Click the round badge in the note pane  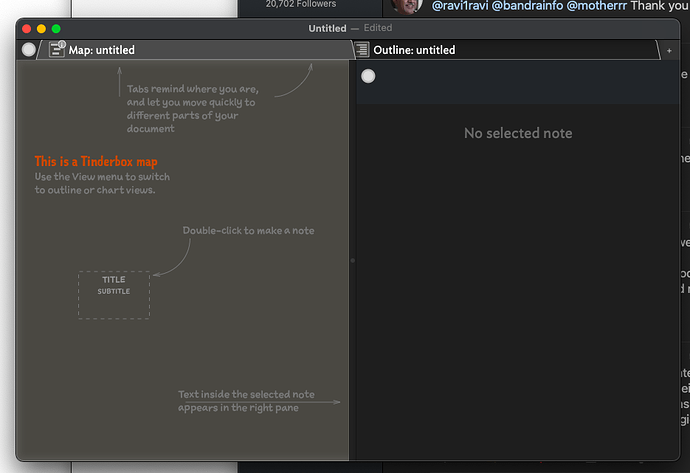368,76
